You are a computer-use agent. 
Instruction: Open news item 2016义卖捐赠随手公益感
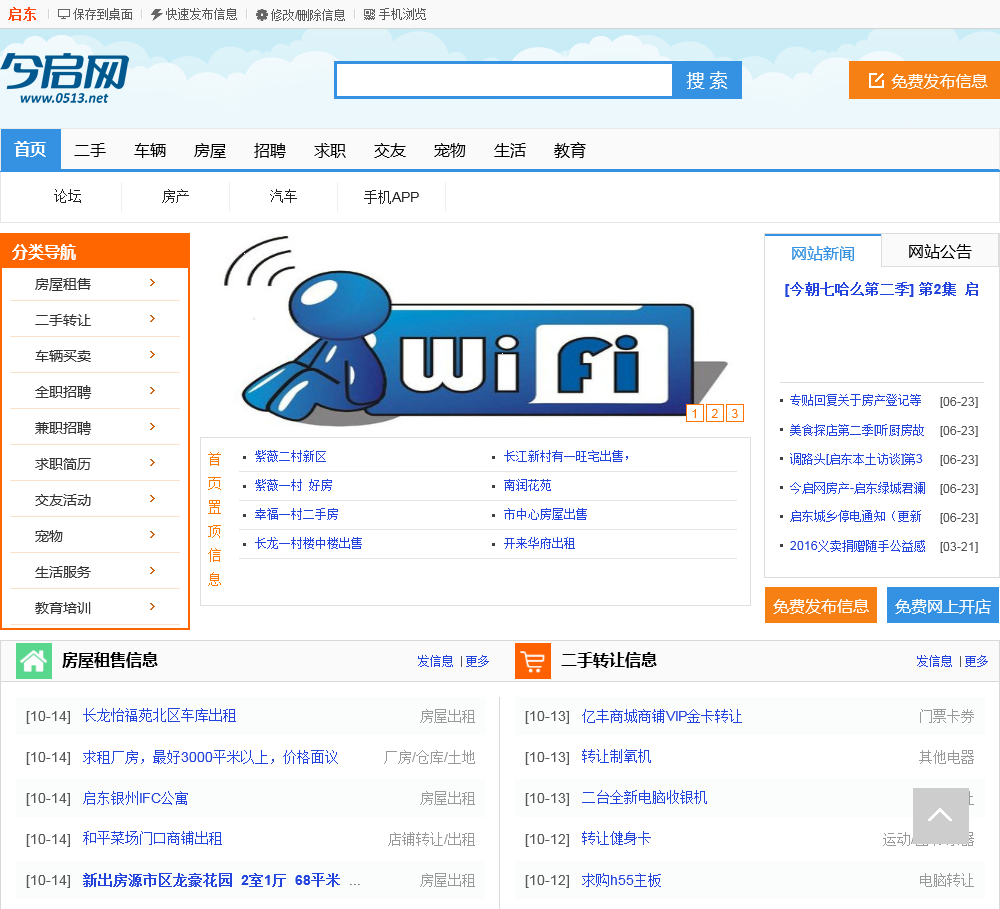[x=857, y=546]
